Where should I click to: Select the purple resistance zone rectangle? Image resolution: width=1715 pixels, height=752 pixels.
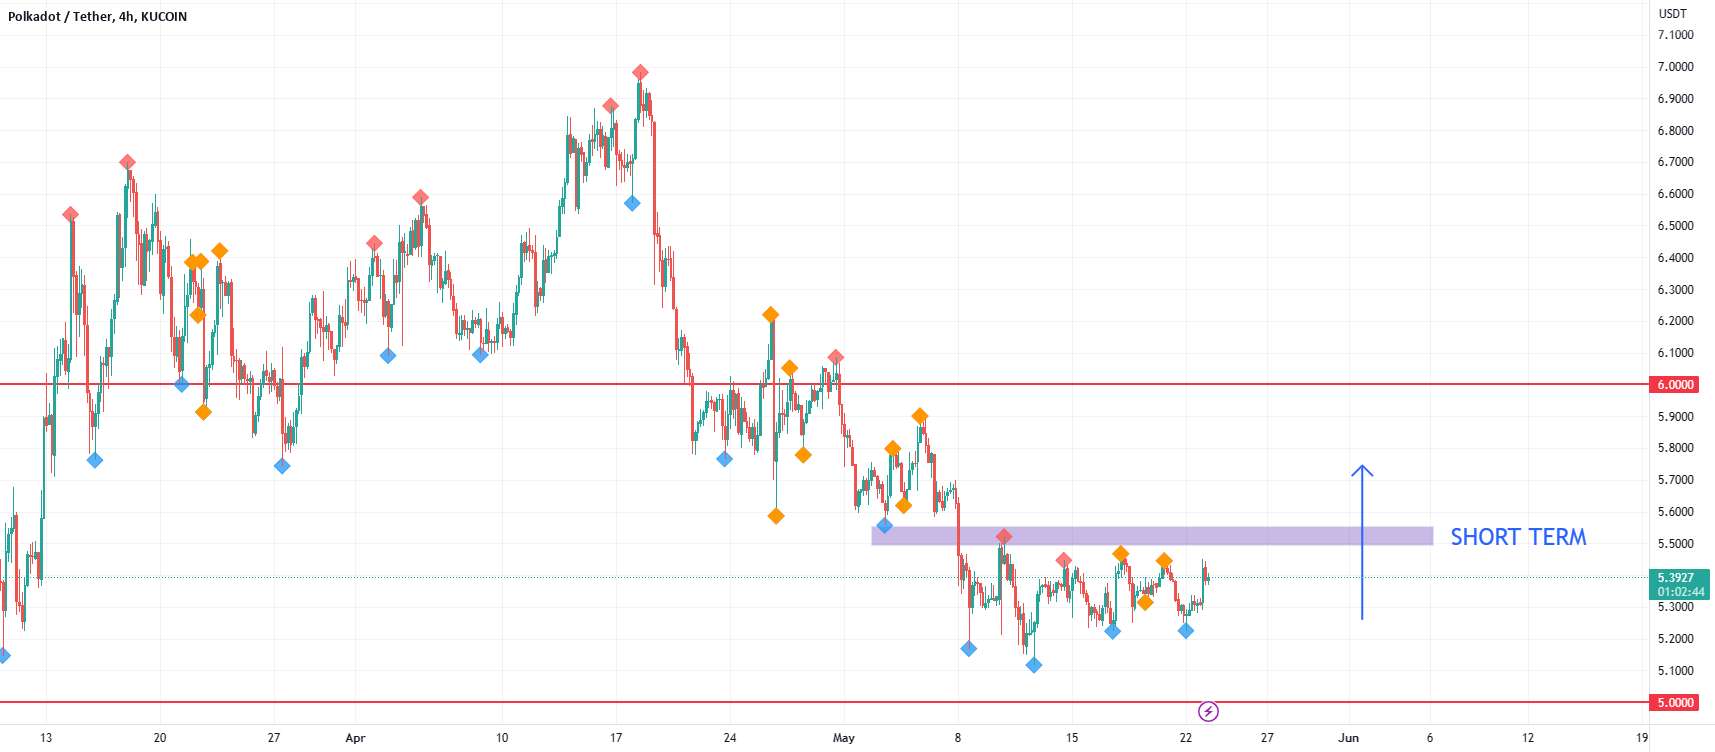[1152, 536]
